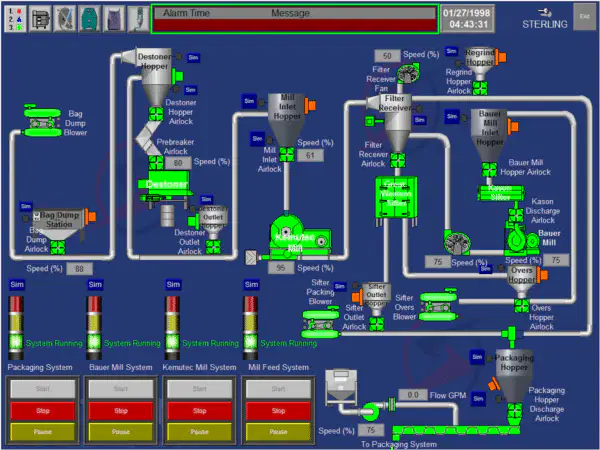Pause the Packaging System
Viewport: 600px width, 450px height.
tap(42, 432)
